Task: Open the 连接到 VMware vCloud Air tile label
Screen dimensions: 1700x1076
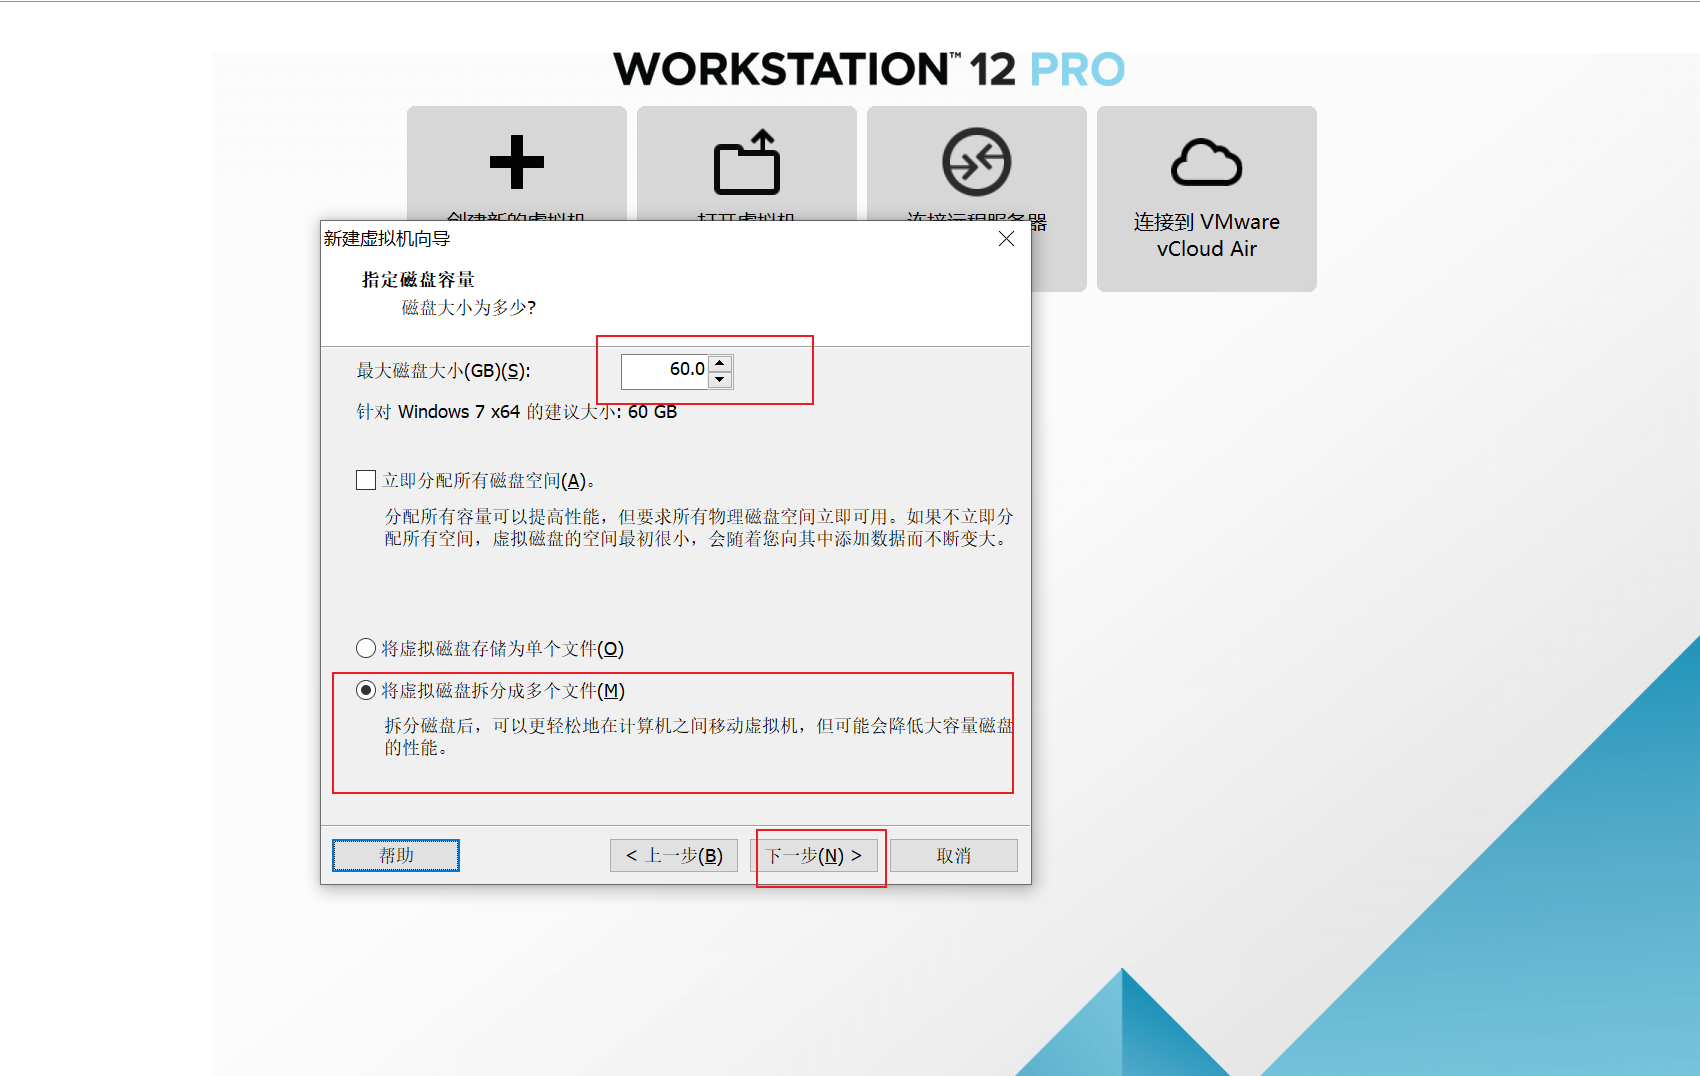Action: 1207,235
